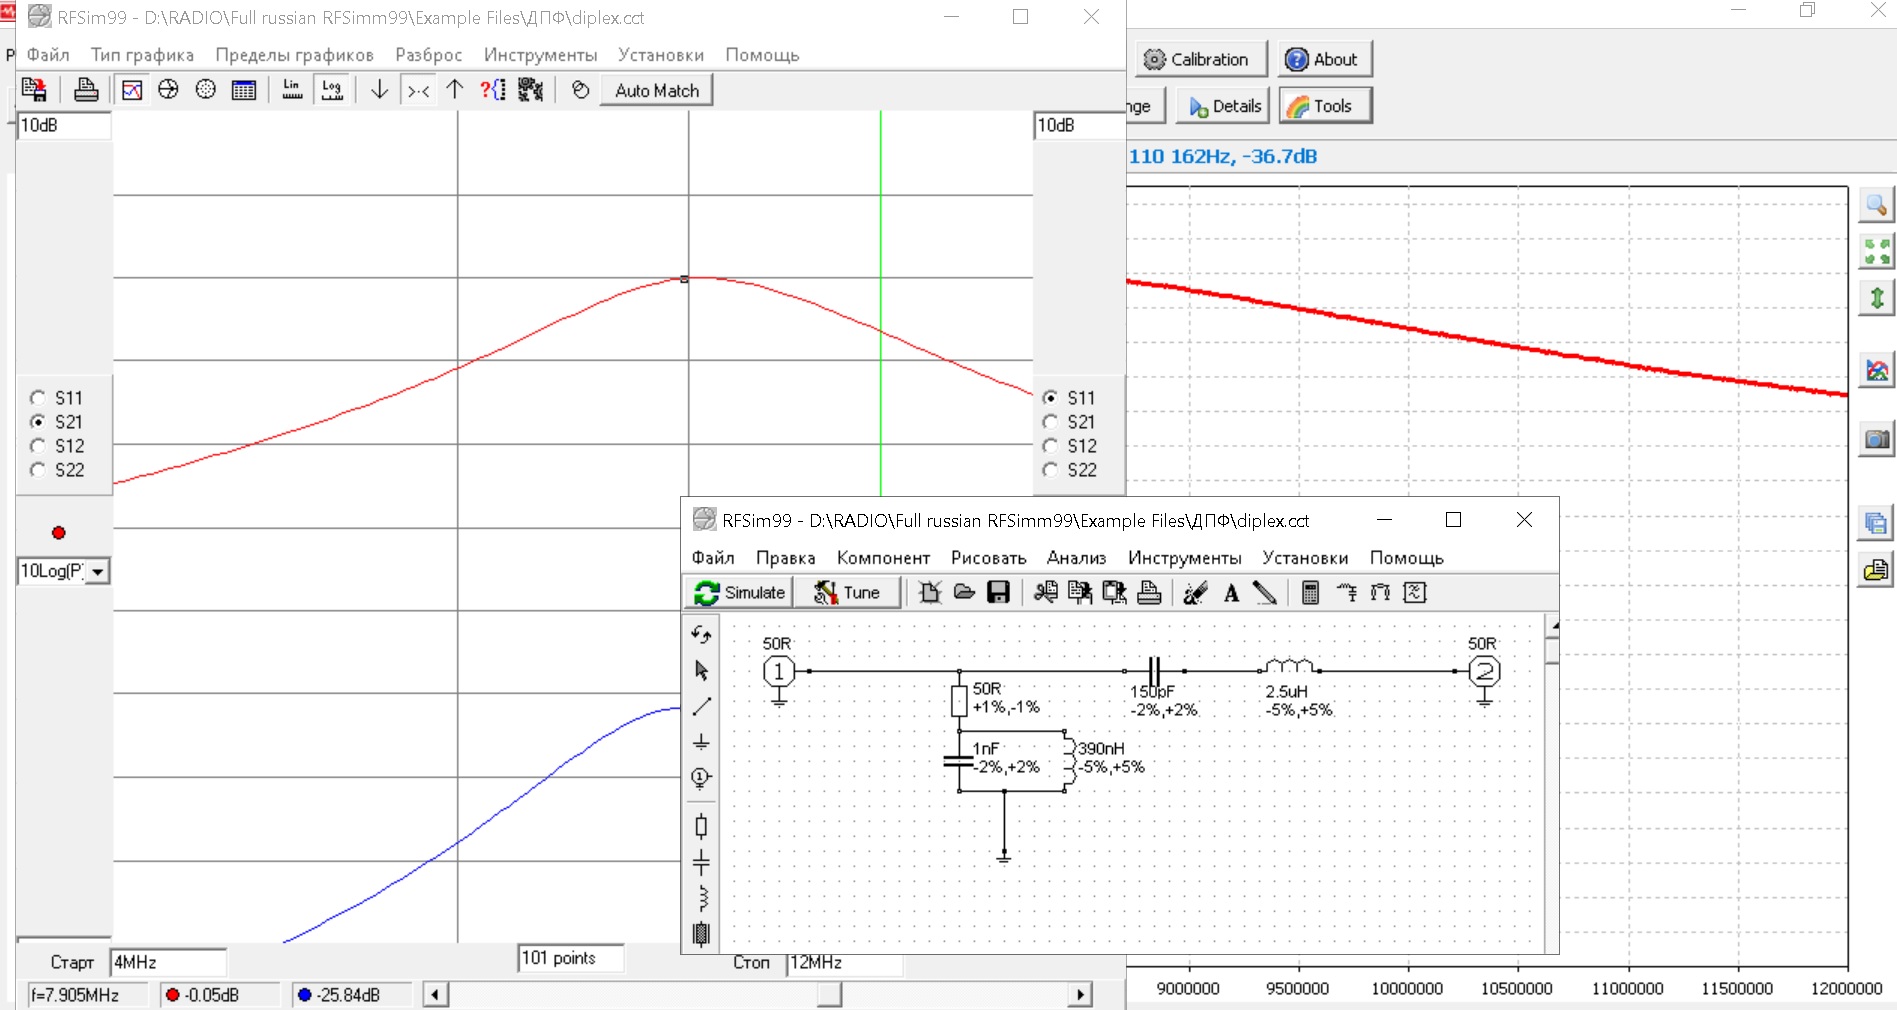Open the Анализ menu

pyautogui.click(x=1076, y=558)
